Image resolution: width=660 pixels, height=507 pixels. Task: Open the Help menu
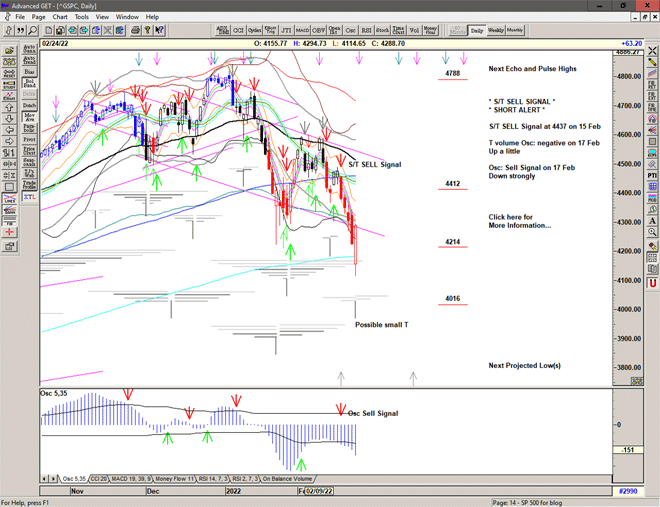tap(153, 17)
